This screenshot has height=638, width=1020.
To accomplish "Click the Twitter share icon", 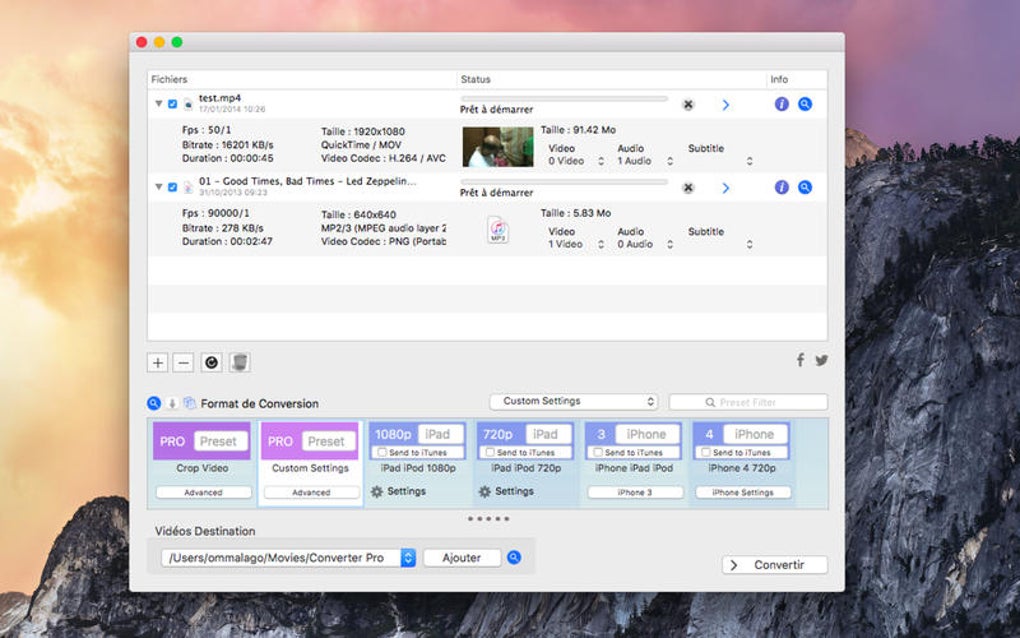I will (821, 360).
